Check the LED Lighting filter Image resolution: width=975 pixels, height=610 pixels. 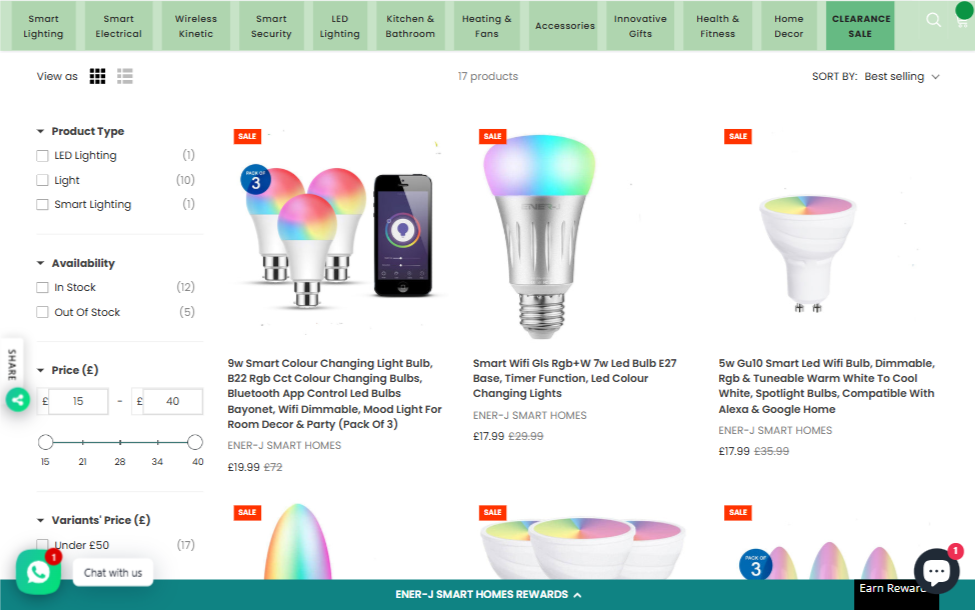(x=42, y=155)
